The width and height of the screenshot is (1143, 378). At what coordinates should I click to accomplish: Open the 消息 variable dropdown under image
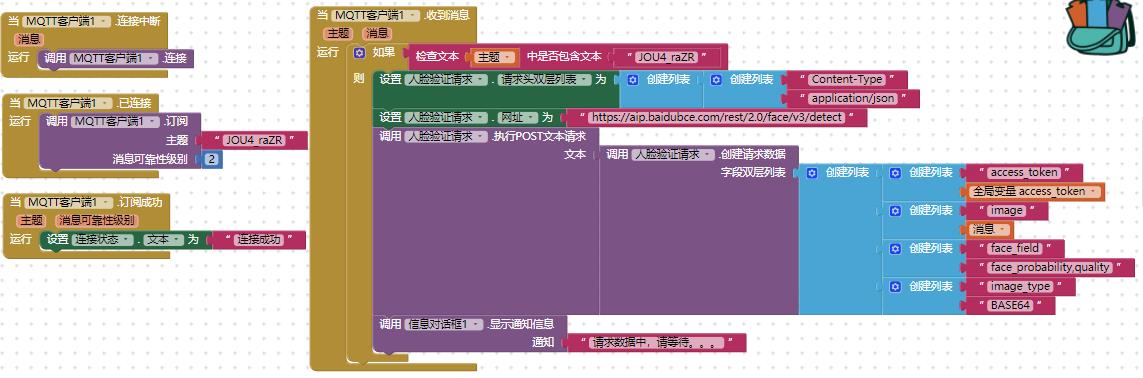click(x=990, y=229)
